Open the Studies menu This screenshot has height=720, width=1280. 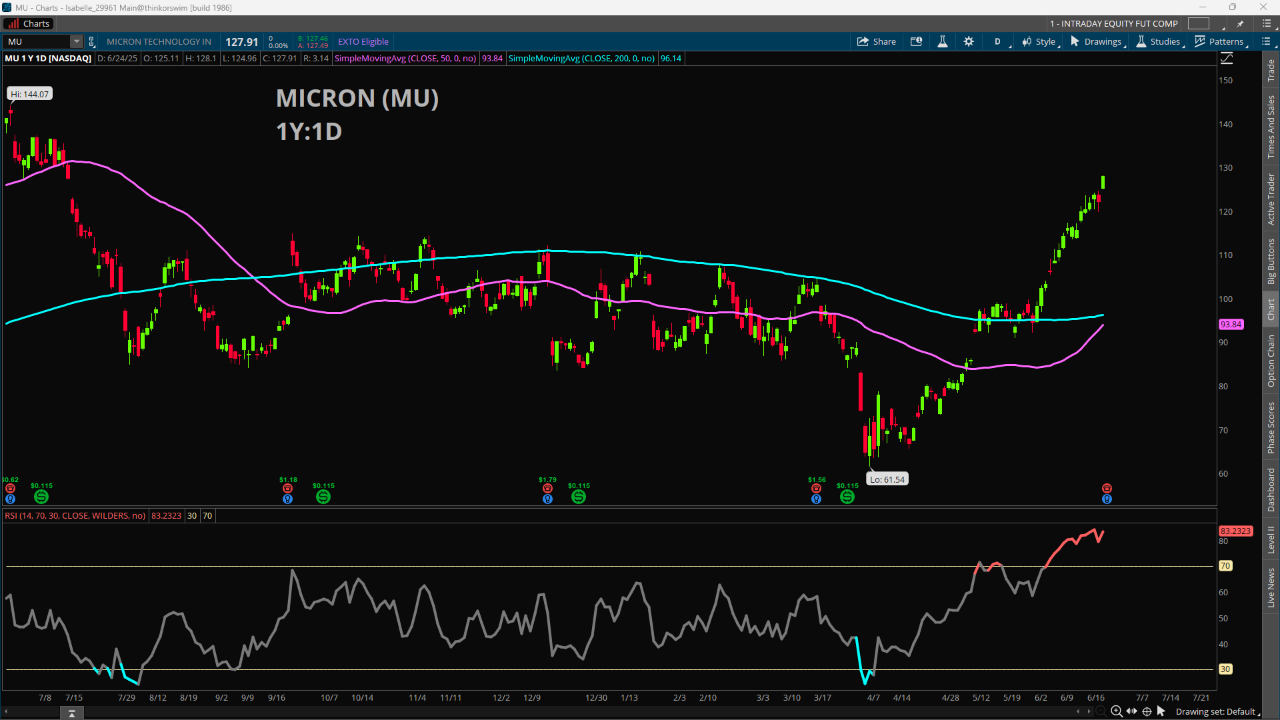click(1158, 42)
